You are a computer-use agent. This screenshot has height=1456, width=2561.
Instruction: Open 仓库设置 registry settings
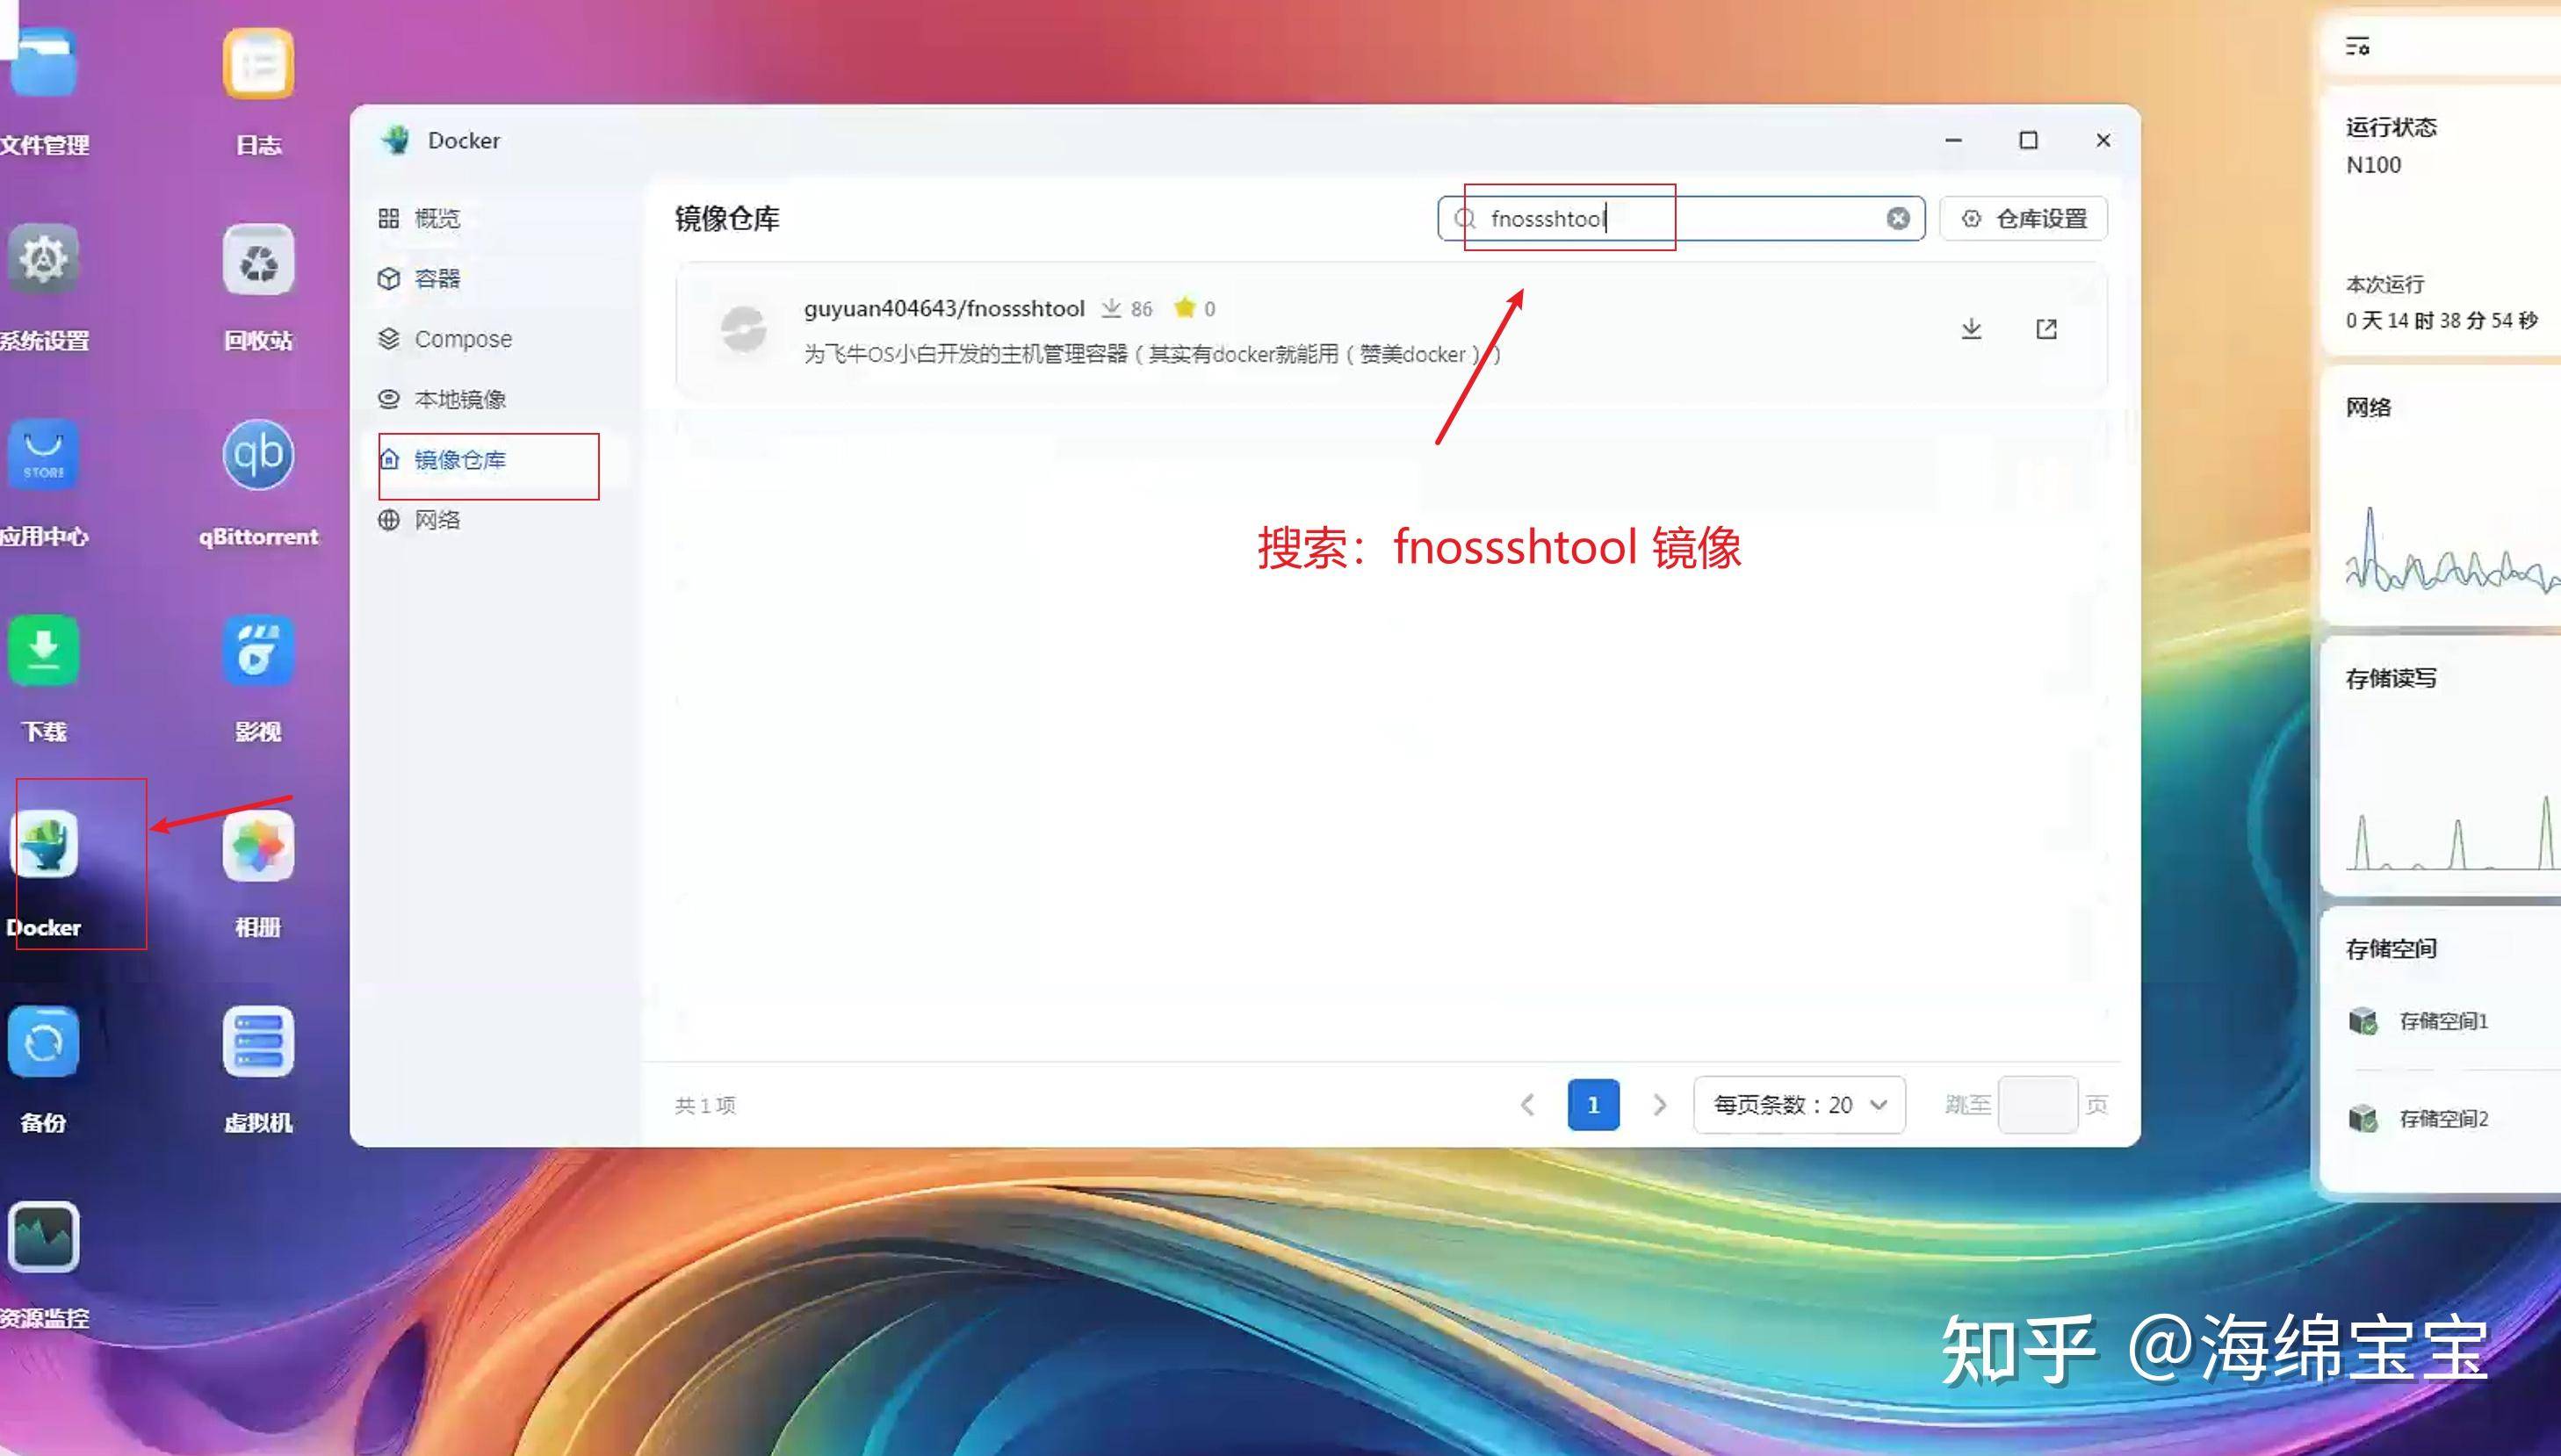(2023, 219)
